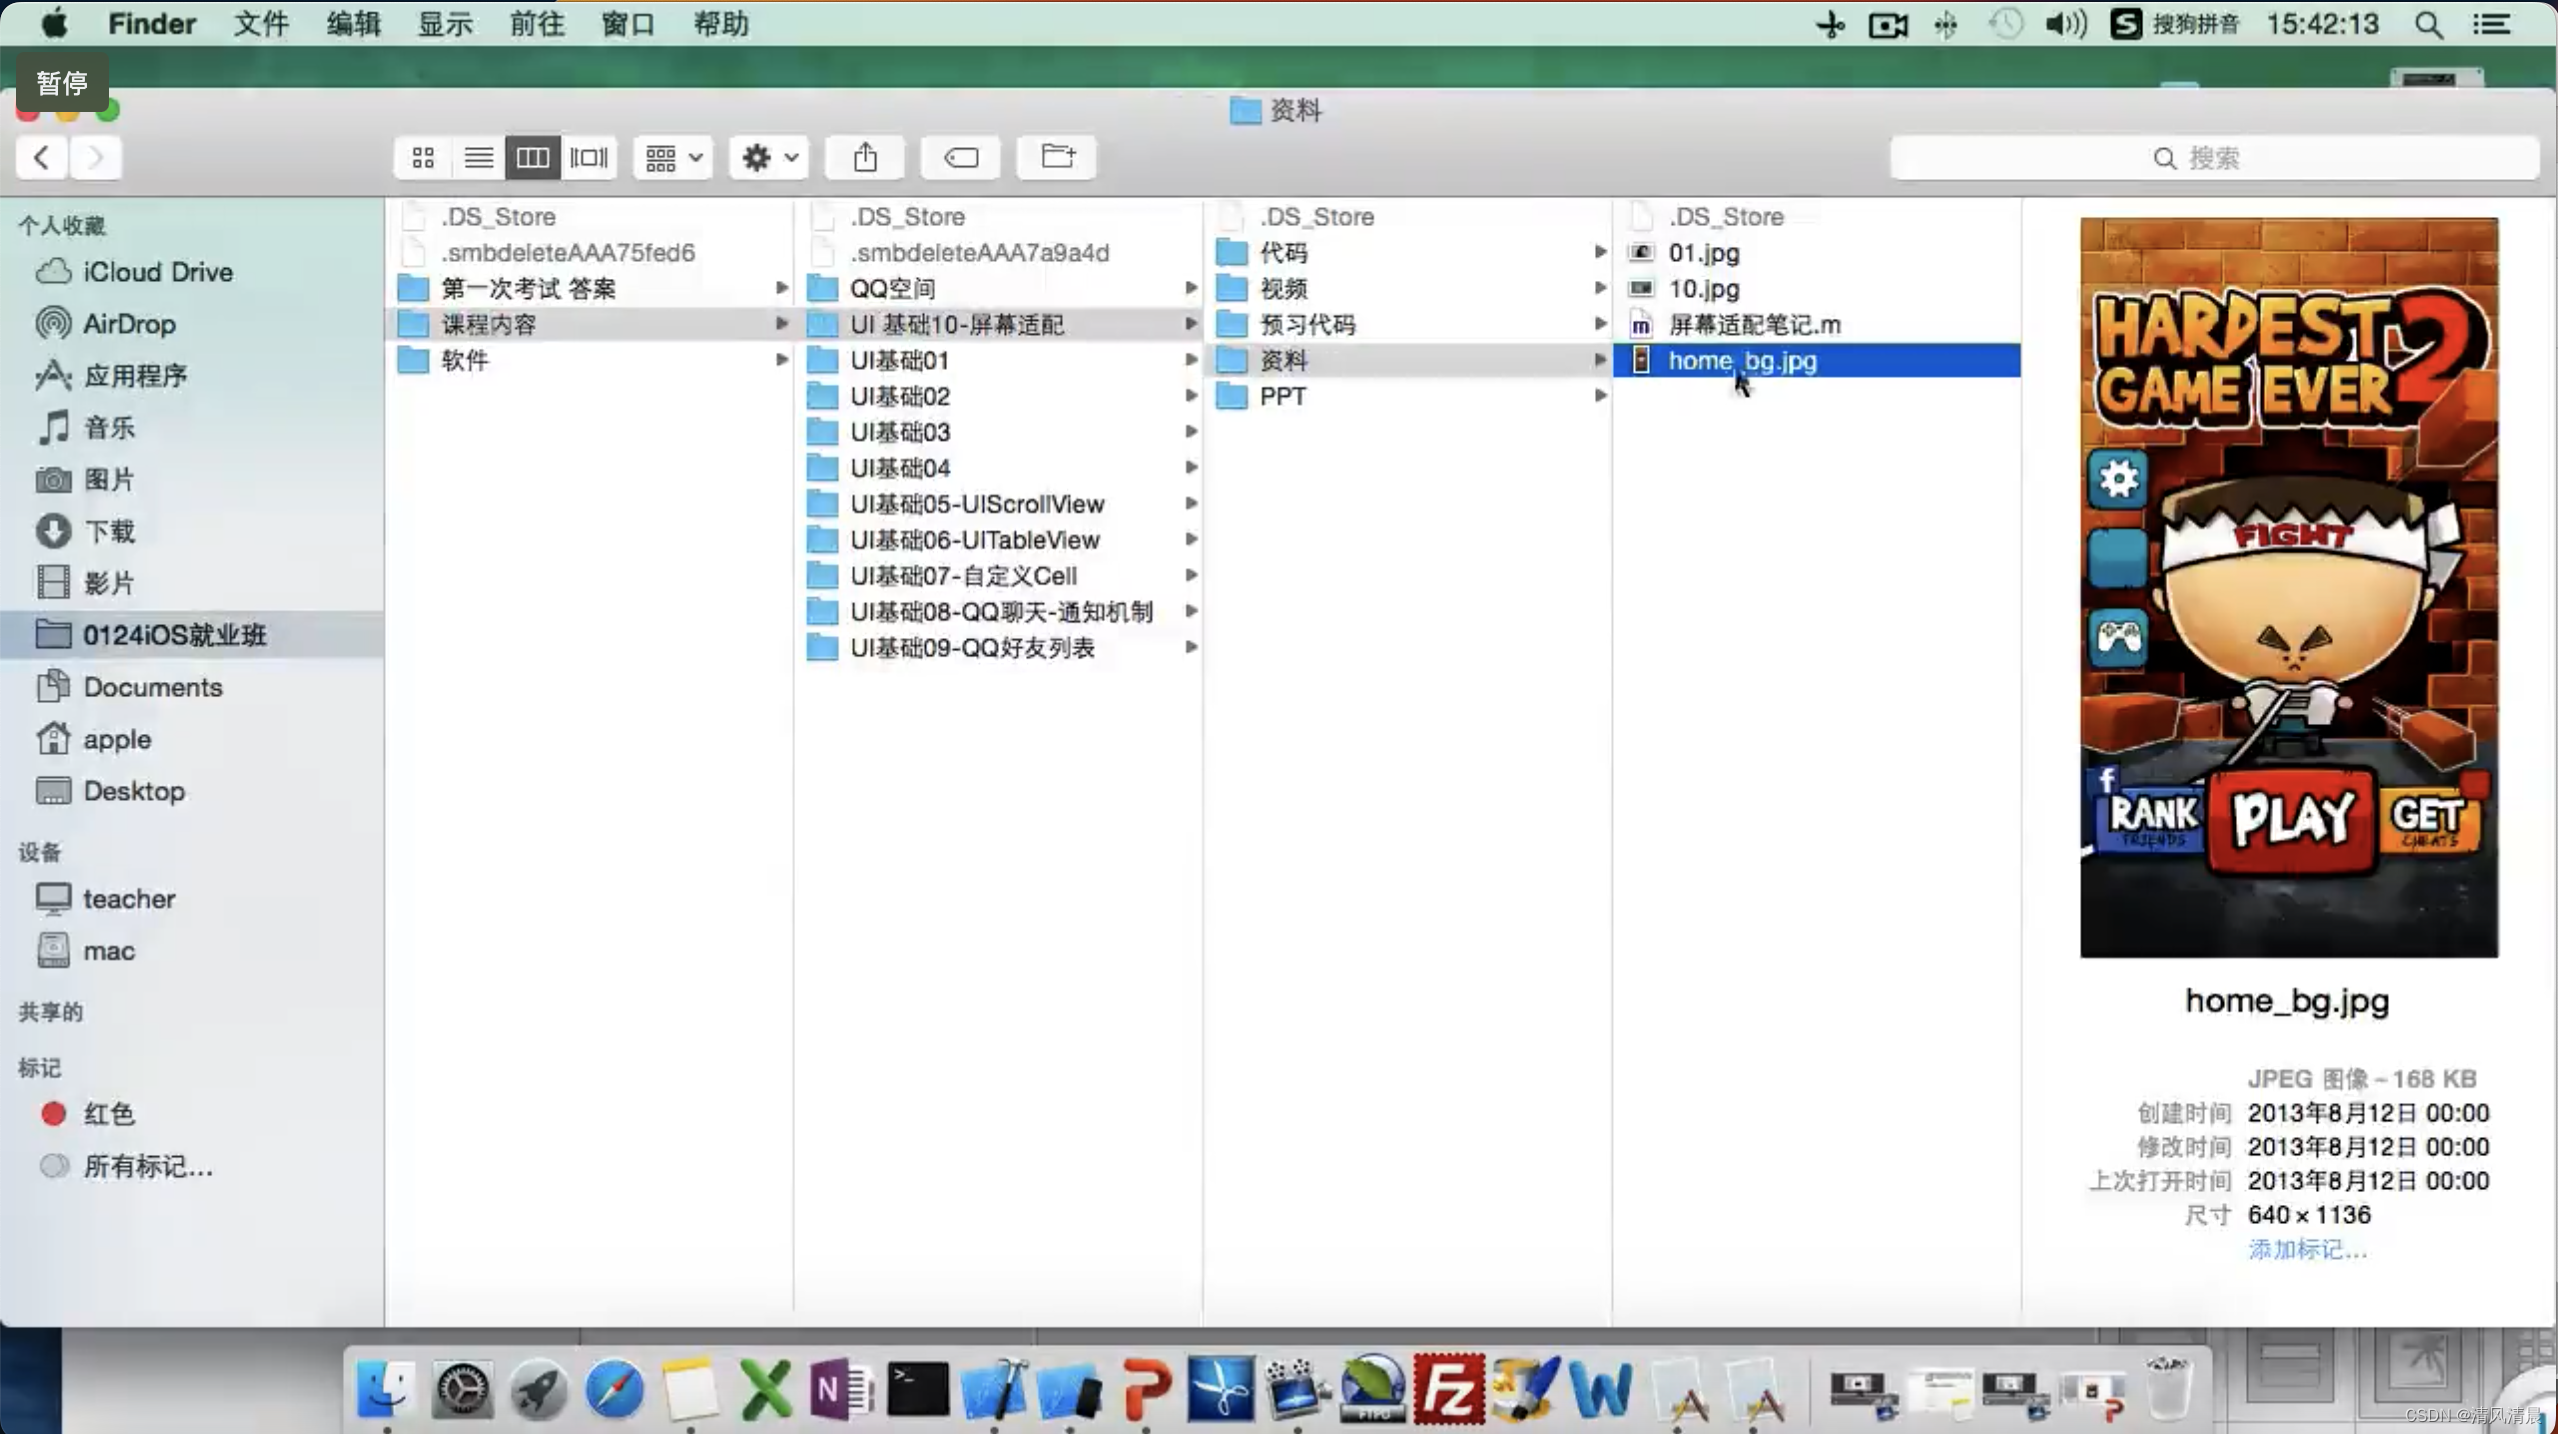Viewport: 2558px width, 1434px height.
Task: Click 添加标记… link in preview
Action: [x=2307, y=1249]
